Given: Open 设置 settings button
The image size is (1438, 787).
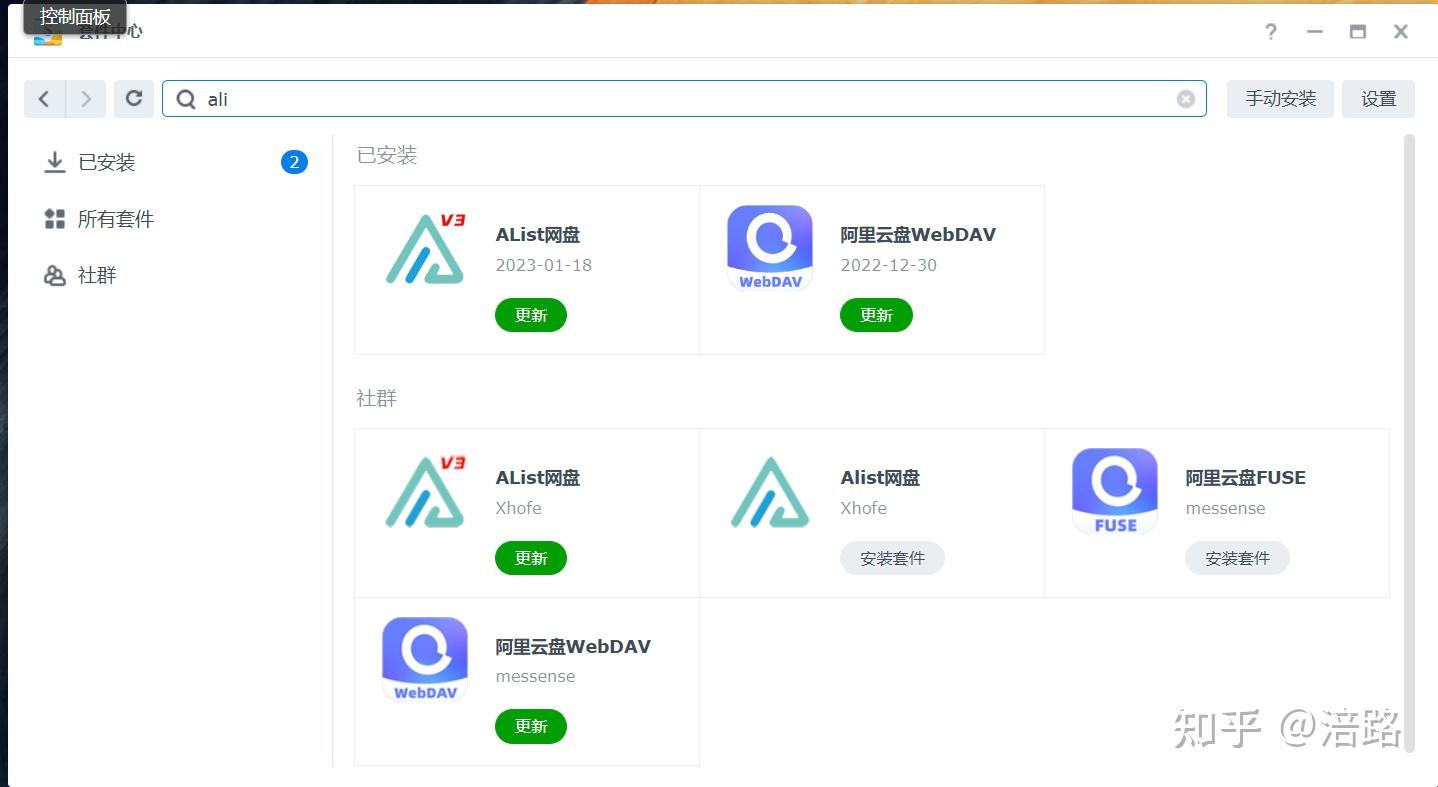Looking at the screenshot, I should [x=1378, y=99].
